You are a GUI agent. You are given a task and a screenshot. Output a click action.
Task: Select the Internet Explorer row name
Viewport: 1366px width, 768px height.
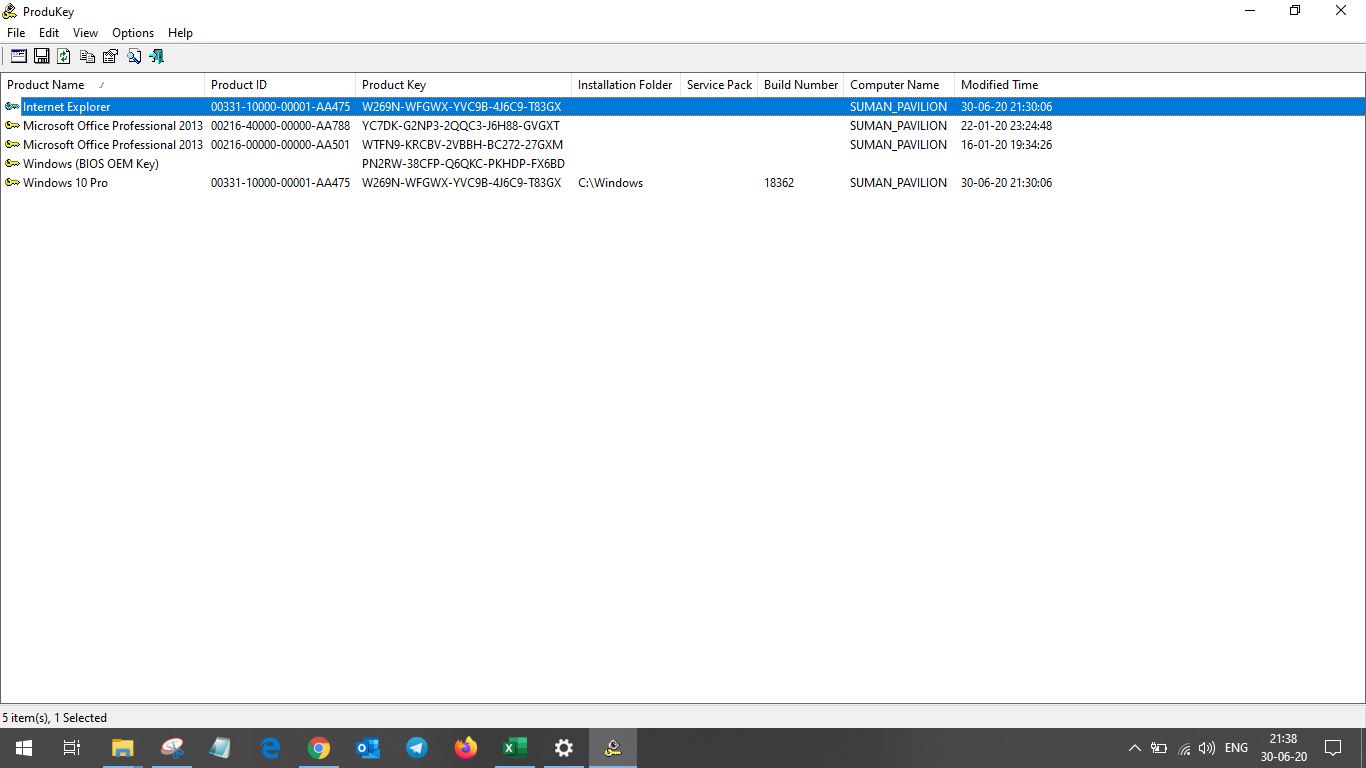pyautogui.click(x=66, y=107)
